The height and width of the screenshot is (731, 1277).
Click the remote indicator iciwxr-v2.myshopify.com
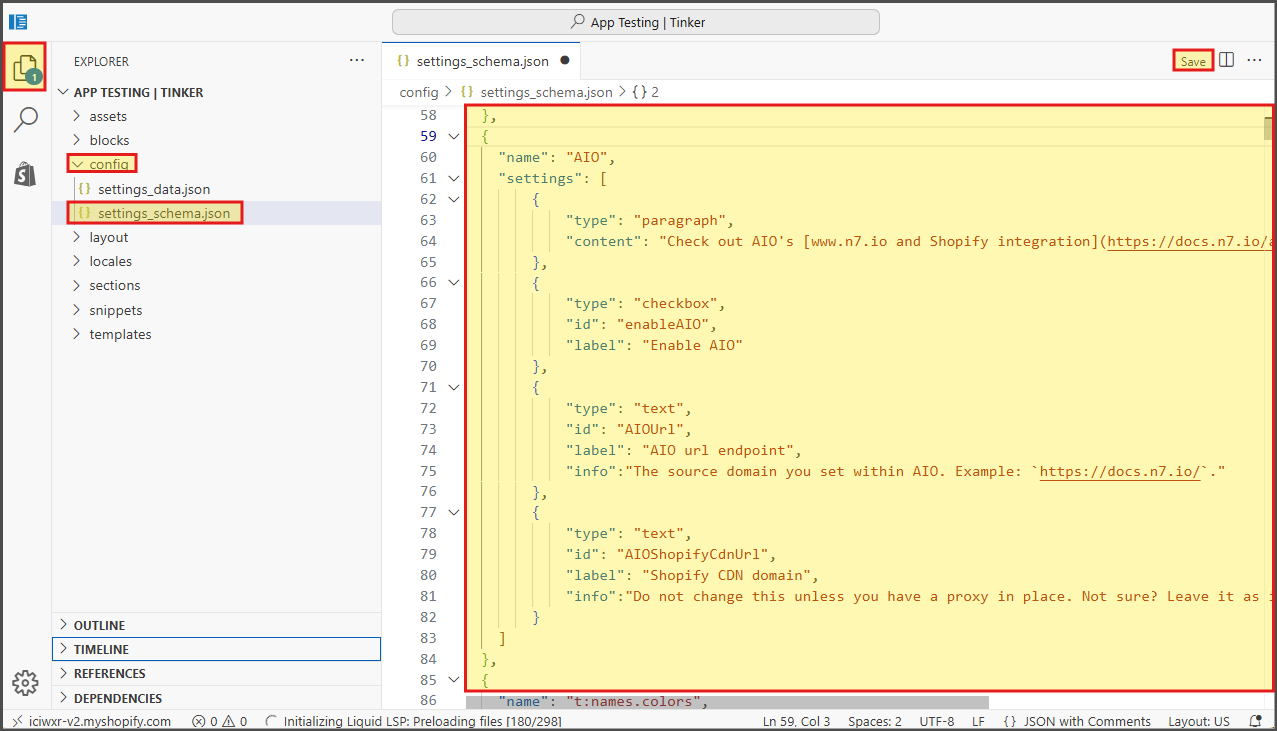[92, 721]
